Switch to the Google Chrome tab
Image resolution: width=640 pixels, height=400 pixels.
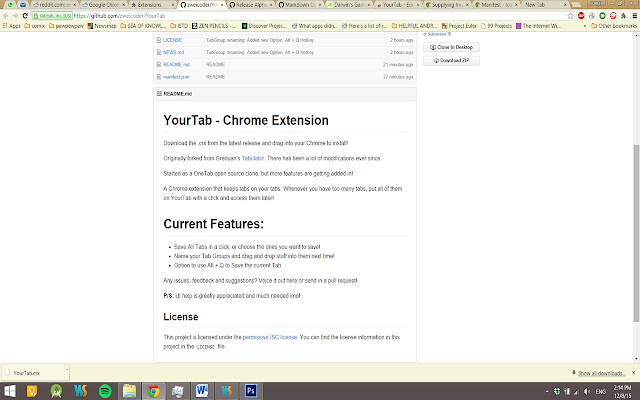104,5
